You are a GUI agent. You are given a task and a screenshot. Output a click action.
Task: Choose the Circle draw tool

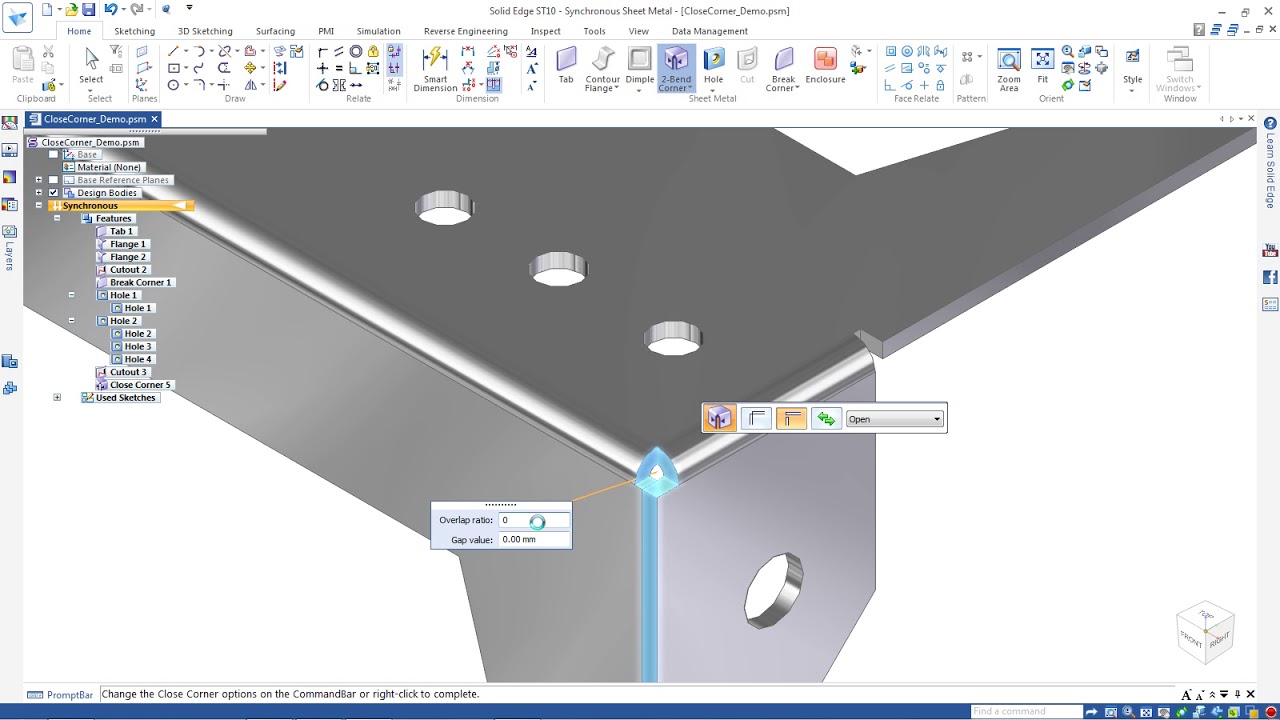pyautogui.click(x=173, y=85)
